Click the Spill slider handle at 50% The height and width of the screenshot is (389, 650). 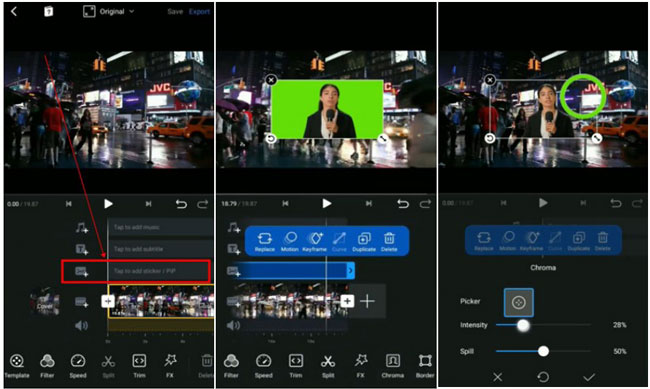click(543, 351)
